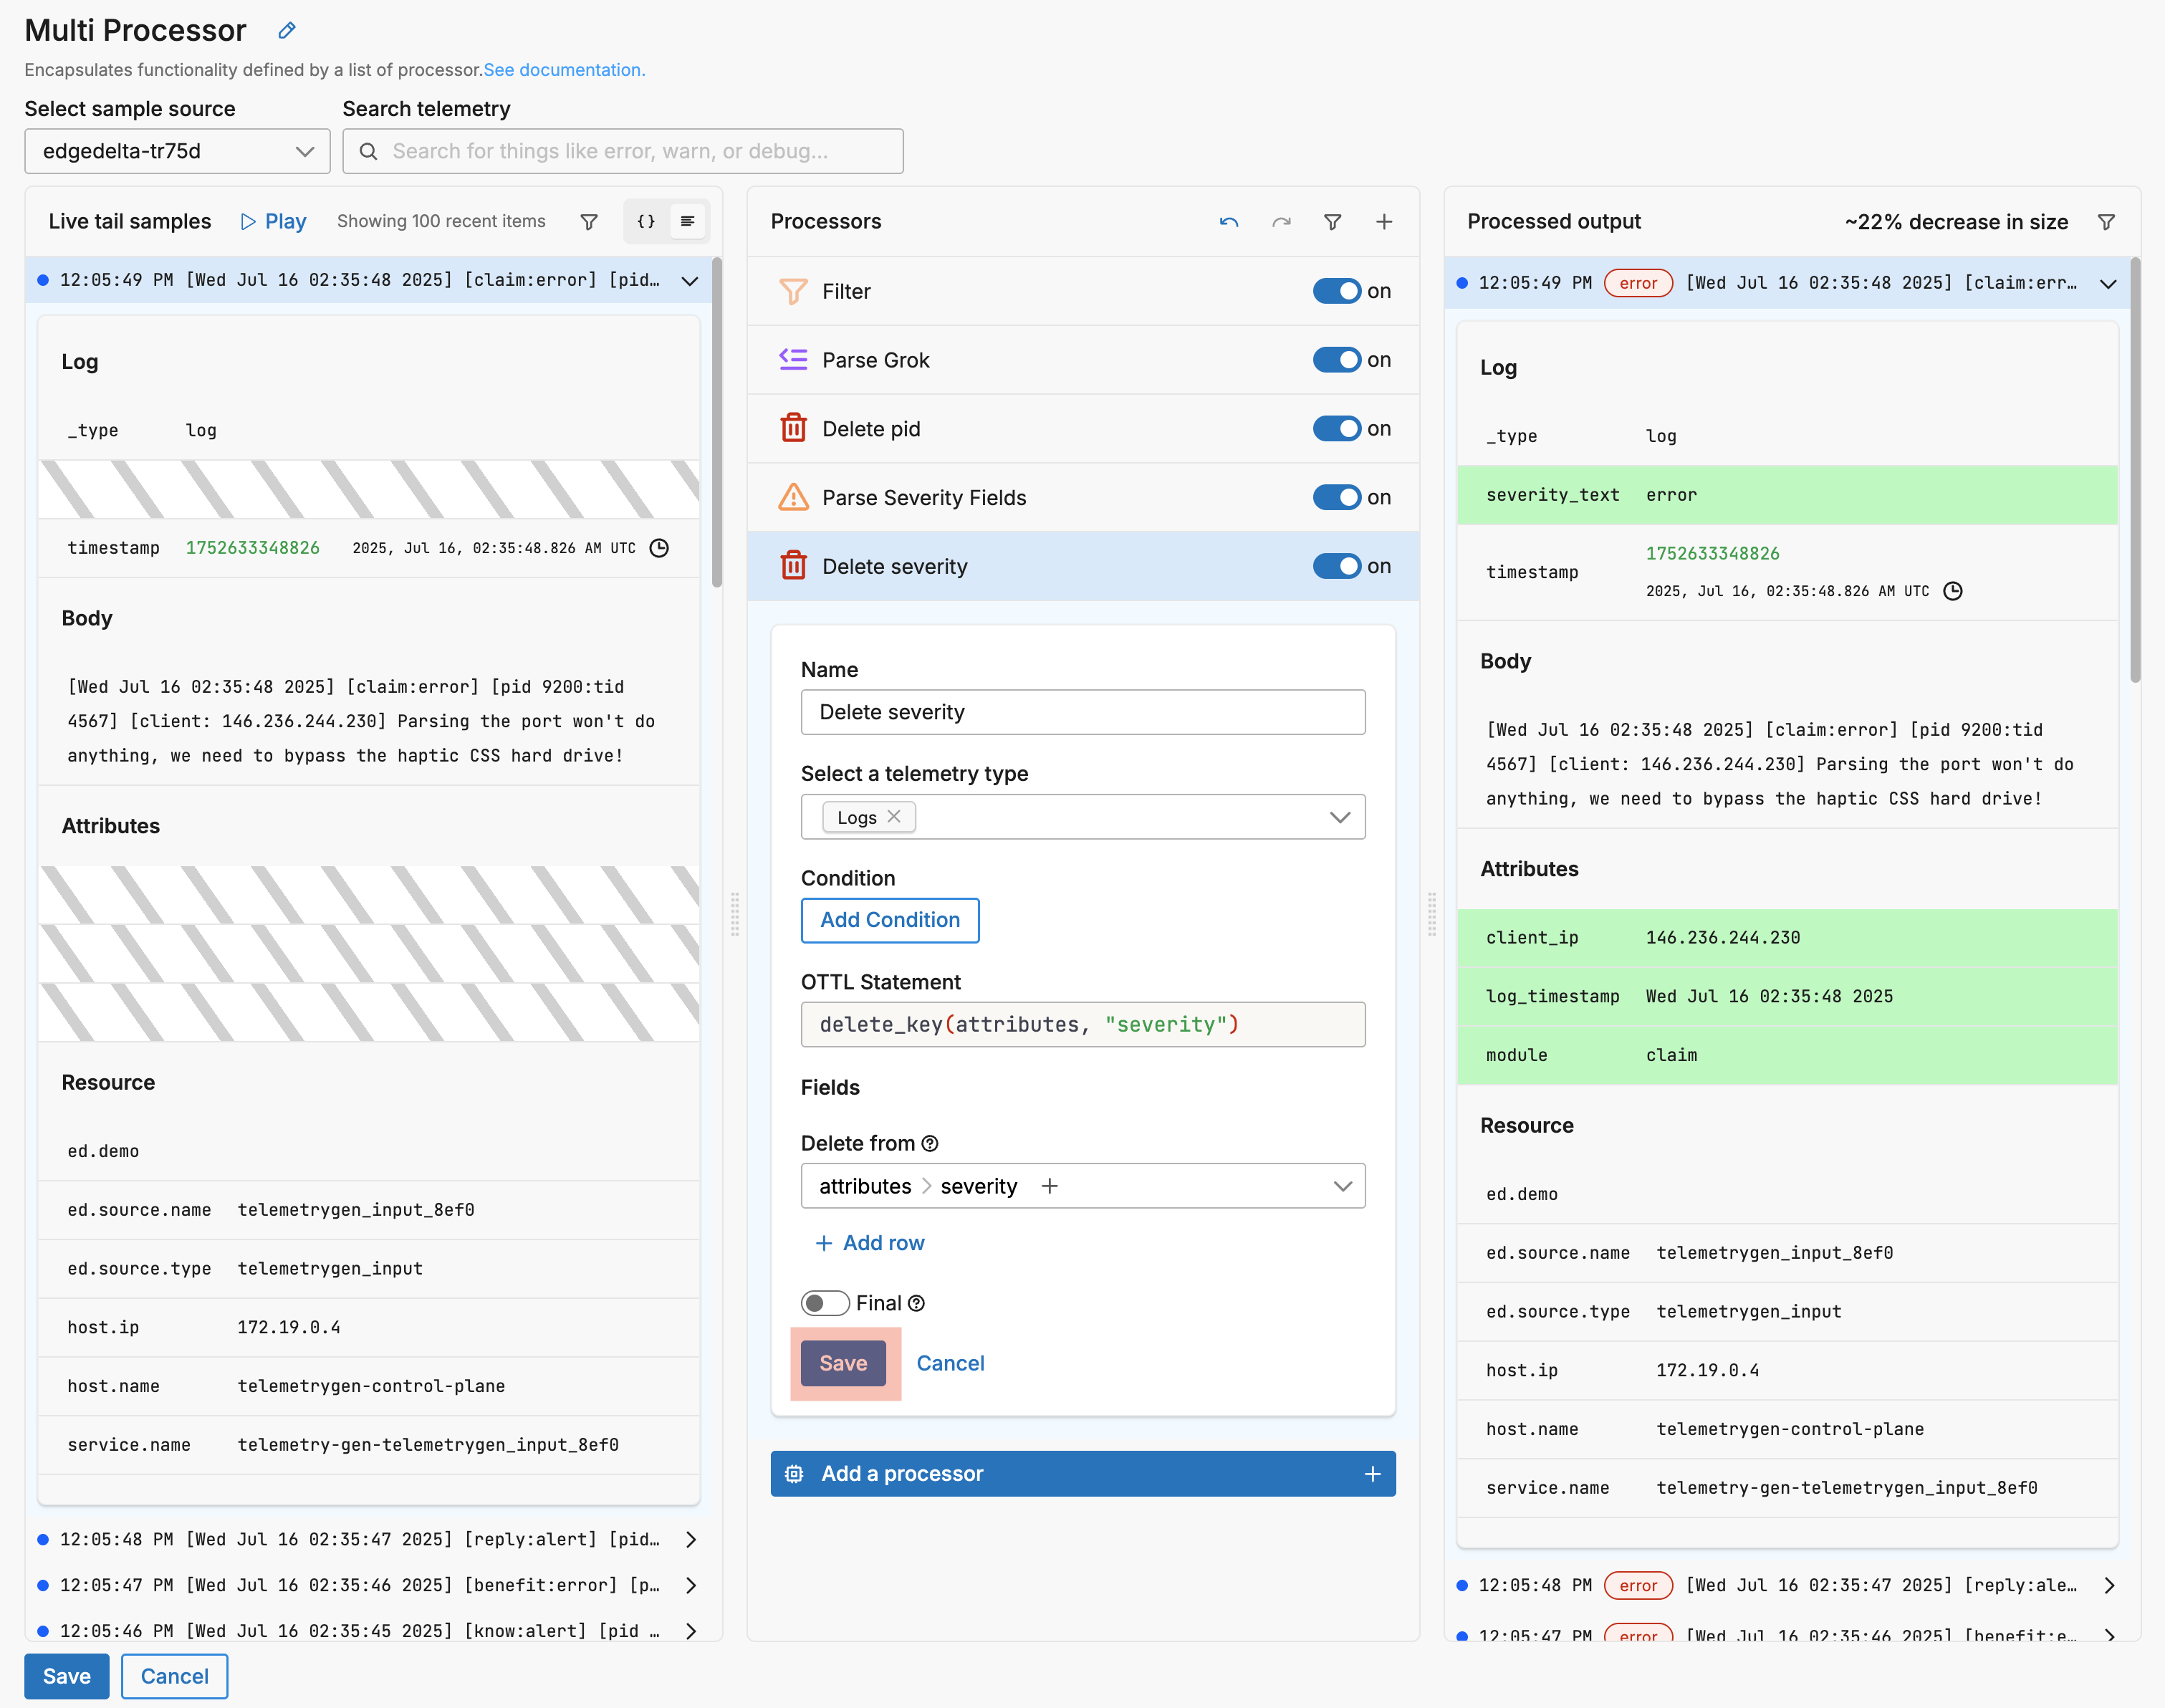Select the Delete pid processor row
The width and height of the screenshot is (2165, 1708).
tap(1083, 429)
